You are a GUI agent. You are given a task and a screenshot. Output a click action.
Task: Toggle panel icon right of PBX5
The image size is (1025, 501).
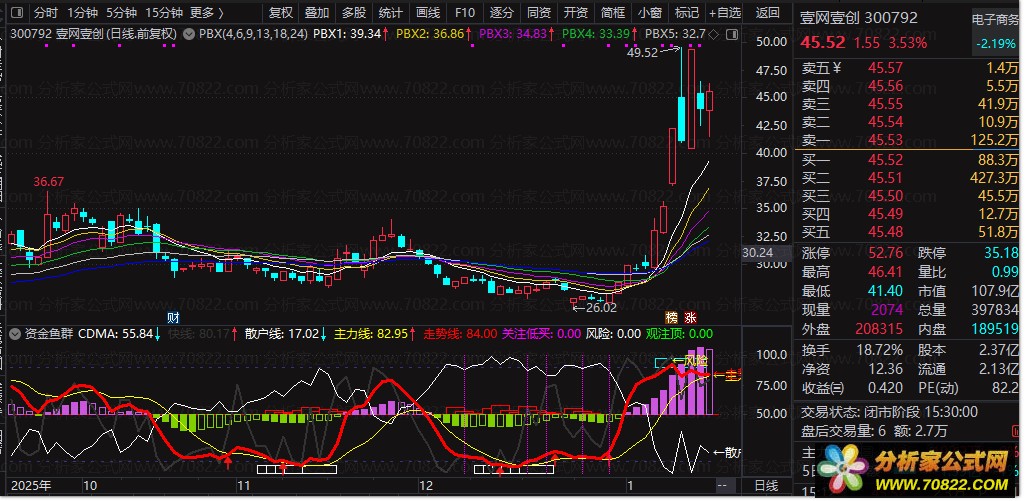731,34
